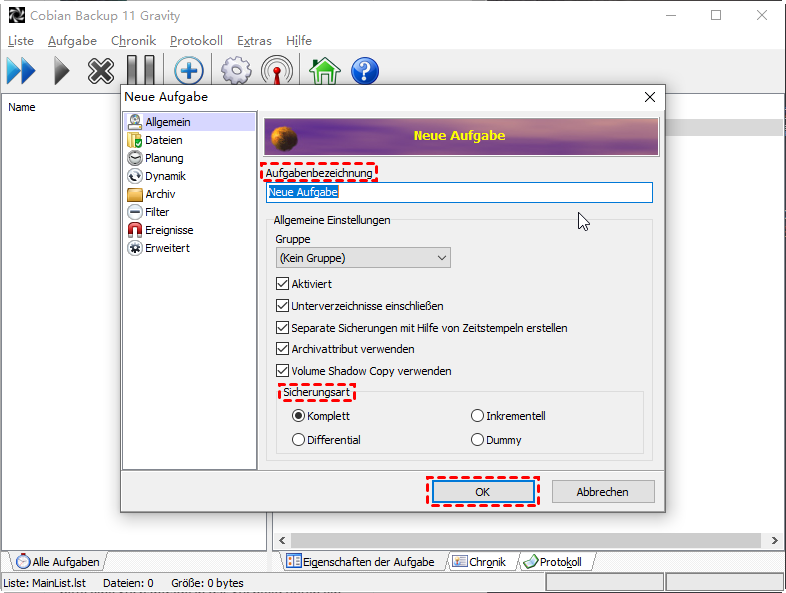Viewport: 786px width, 593px height.
Task: Open options gear icon in toolbar
Action: click(236, 71)
